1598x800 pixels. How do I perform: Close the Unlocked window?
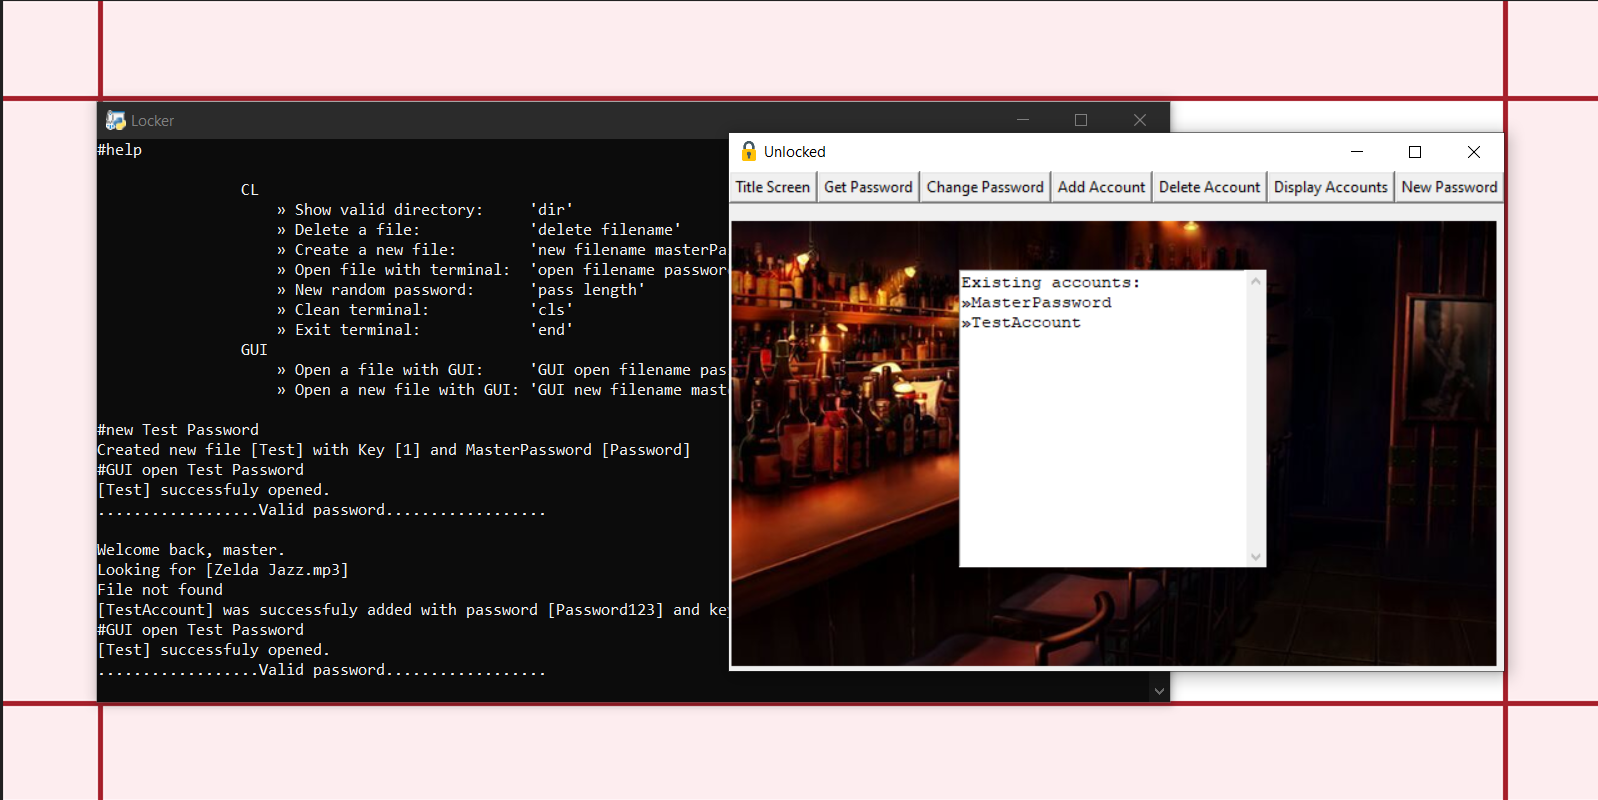pos(1473,152)
